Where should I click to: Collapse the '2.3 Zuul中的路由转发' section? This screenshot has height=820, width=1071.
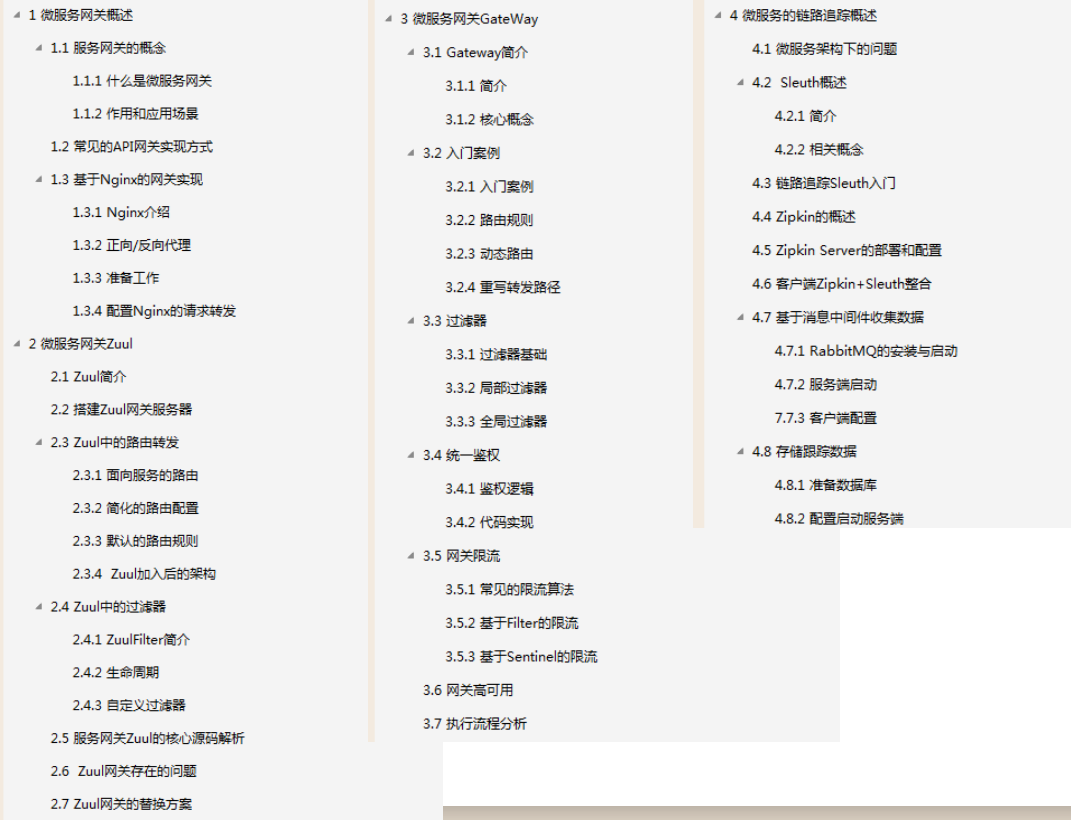click(x=39, y=442)
